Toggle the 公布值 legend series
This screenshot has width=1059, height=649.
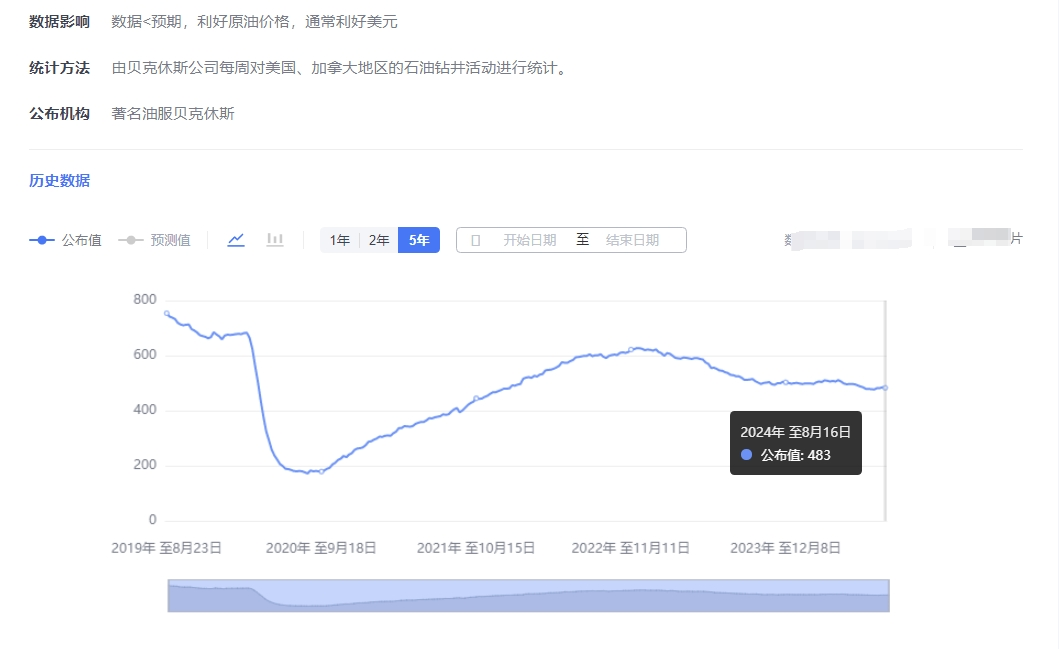point(66,240)
